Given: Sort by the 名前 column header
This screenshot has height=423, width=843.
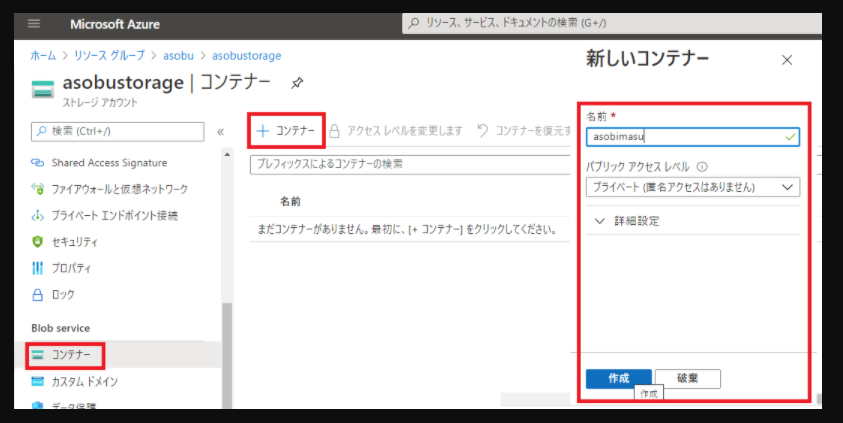Looking at the screenshot, I should click(x=290, y=202).
